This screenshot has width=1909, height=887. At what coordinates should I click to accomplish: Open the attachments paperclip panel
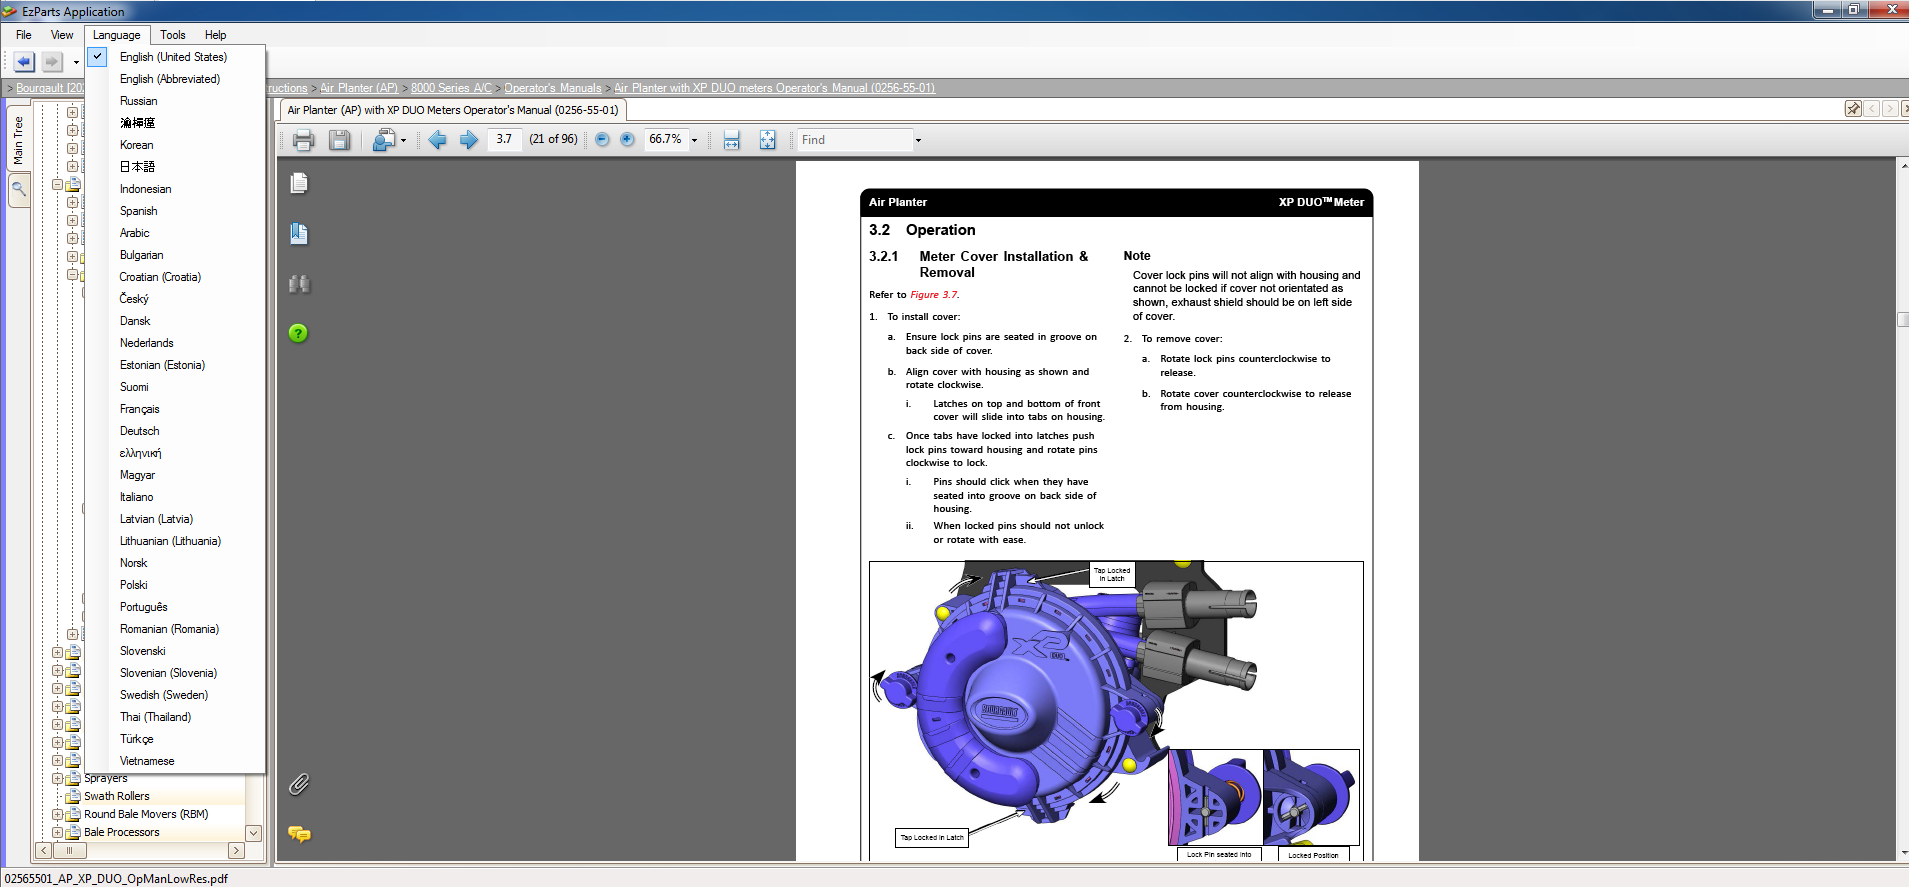(x=299, y=784)
